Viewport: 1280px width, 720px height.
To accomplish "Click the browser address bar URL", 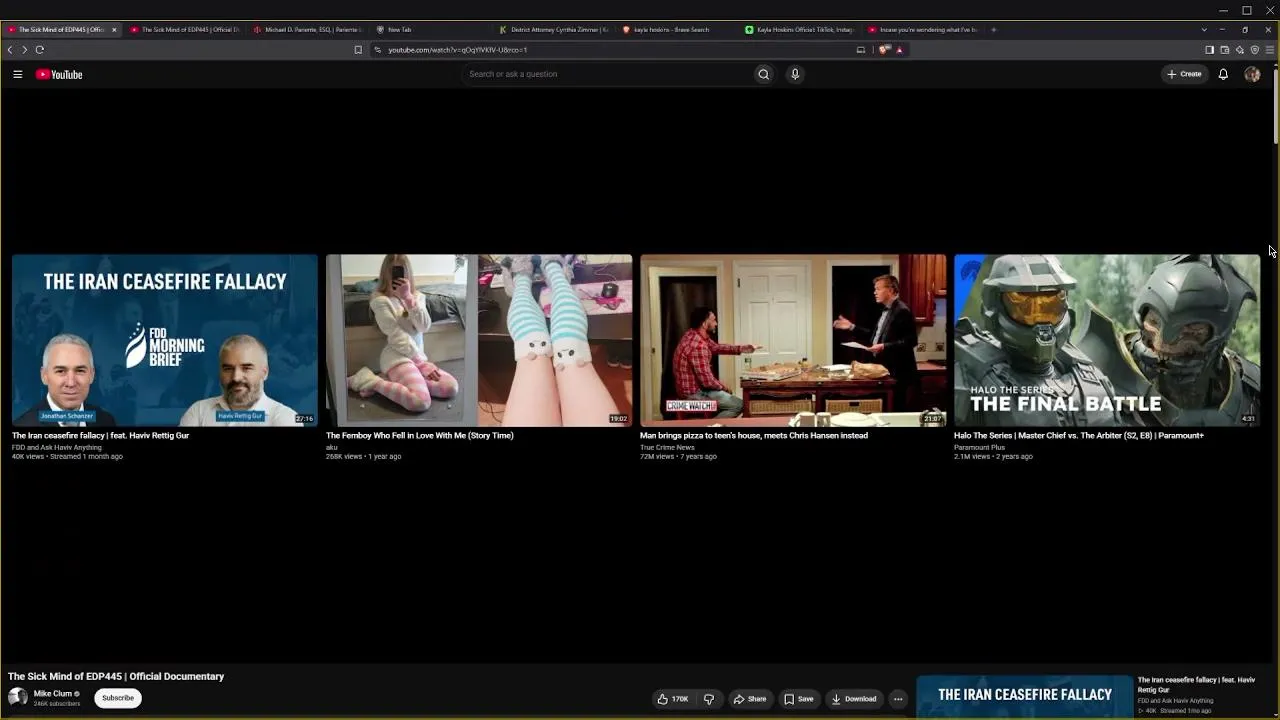I will (458, 50).
